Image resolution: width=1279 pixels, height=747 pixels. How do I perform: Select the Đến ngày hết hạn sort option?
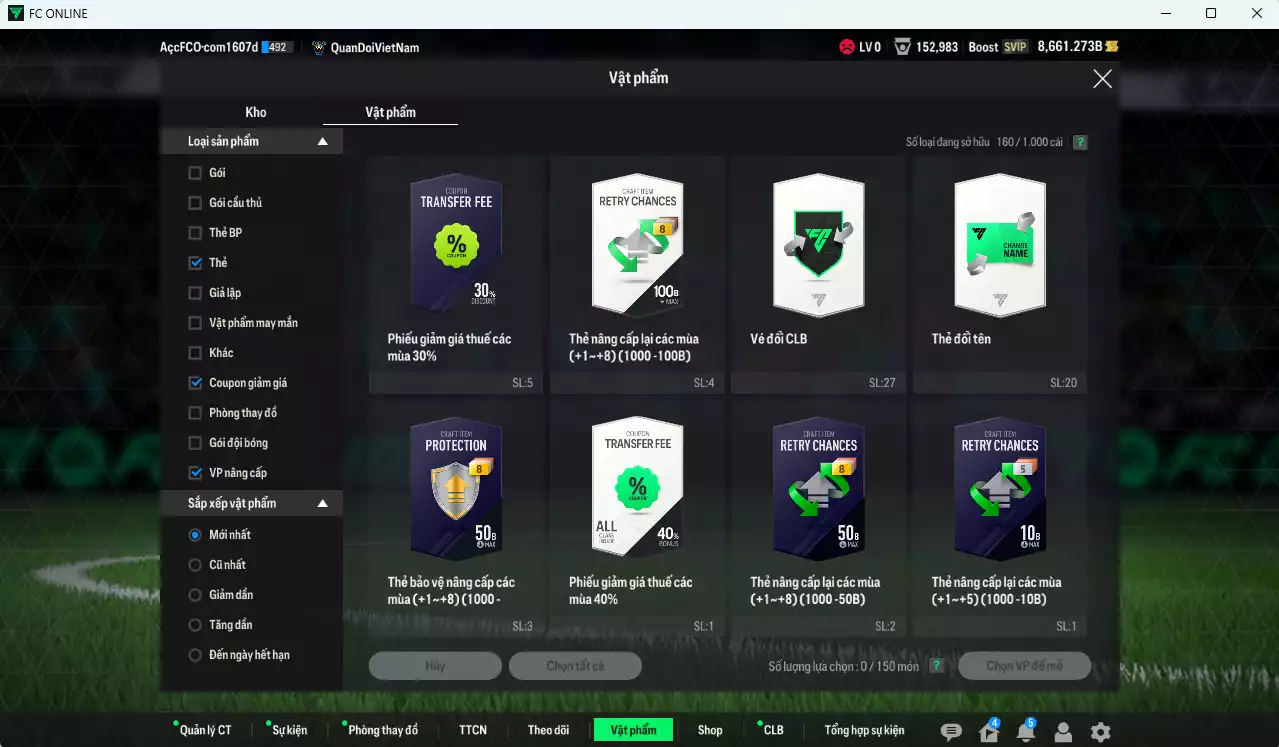click(x=195, y=655)
